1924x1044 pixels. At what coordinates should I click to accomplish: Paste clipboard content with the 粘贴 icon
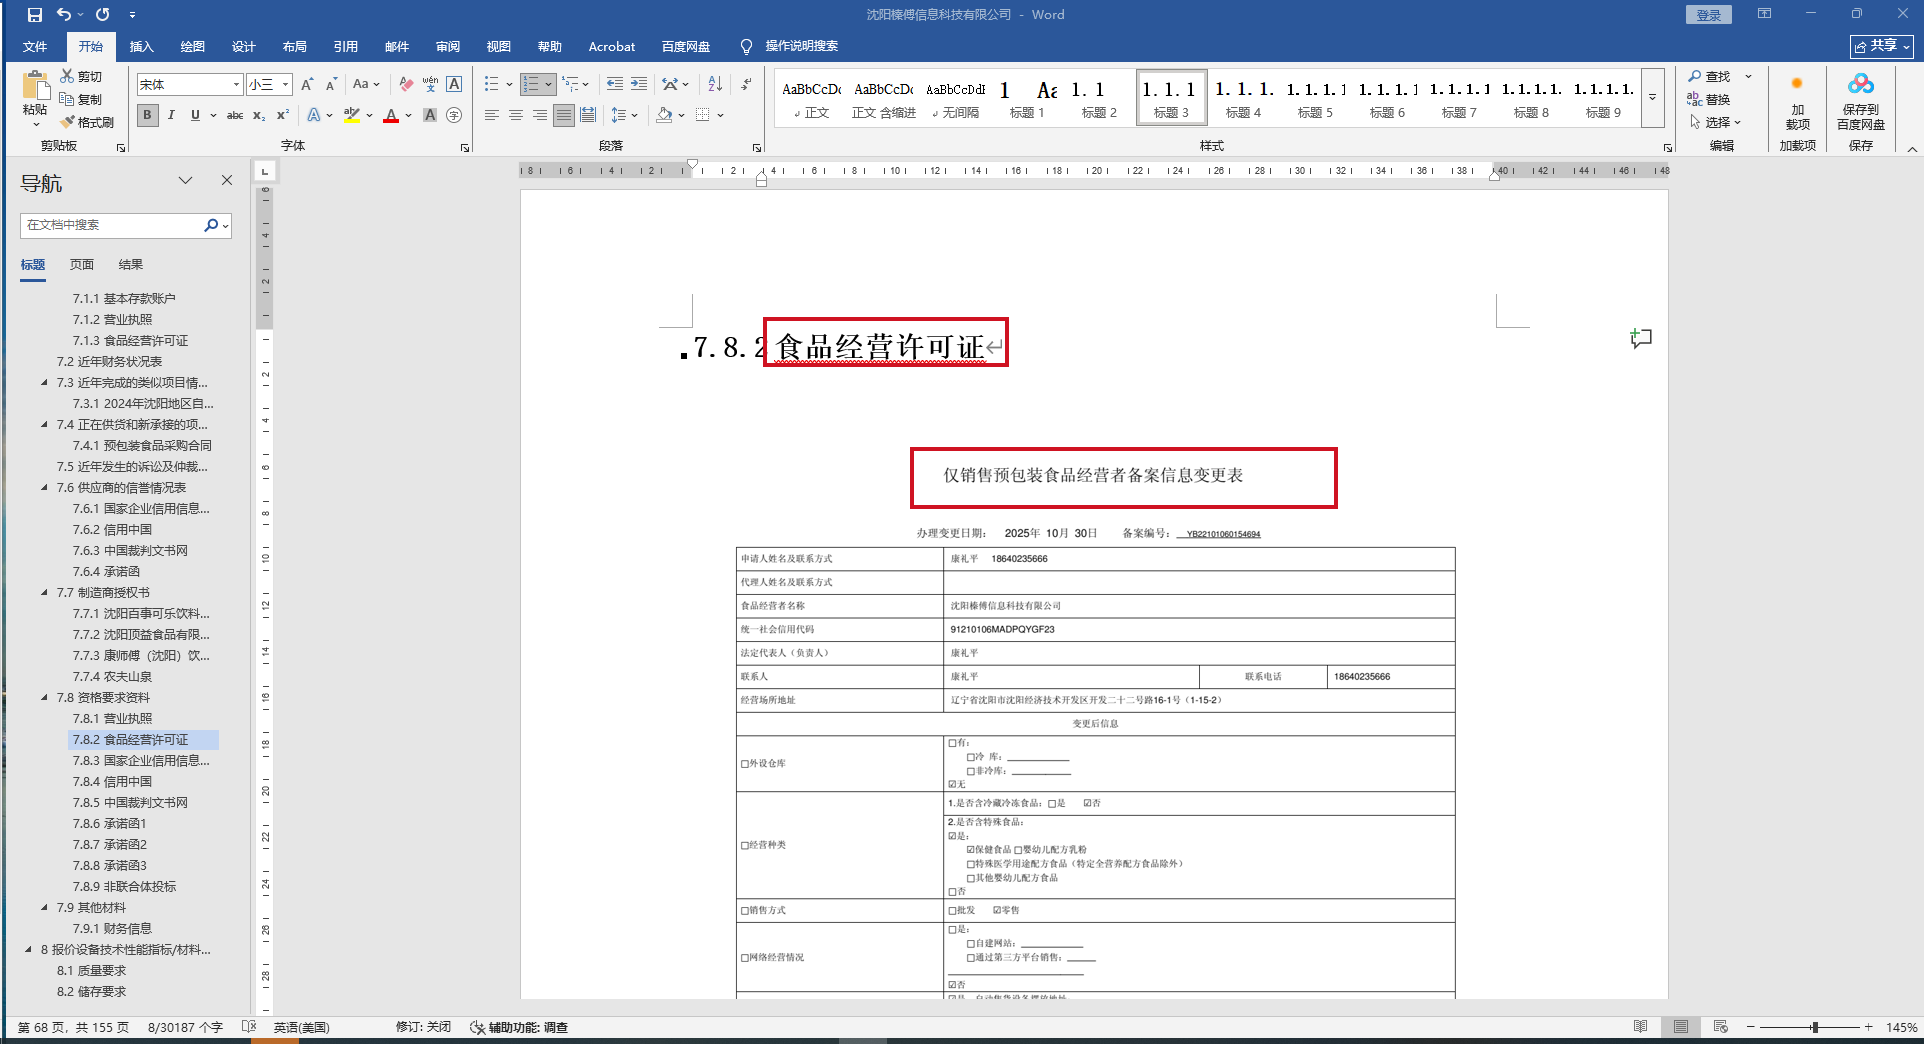(x=35, y=87)
